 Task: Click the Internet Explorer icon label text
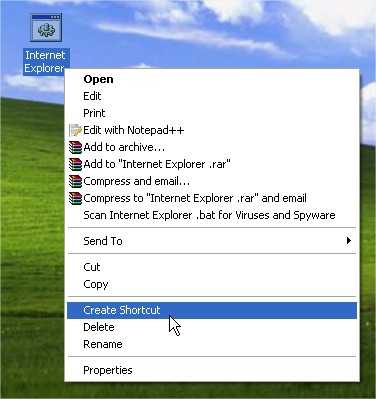tap(45, 62)
